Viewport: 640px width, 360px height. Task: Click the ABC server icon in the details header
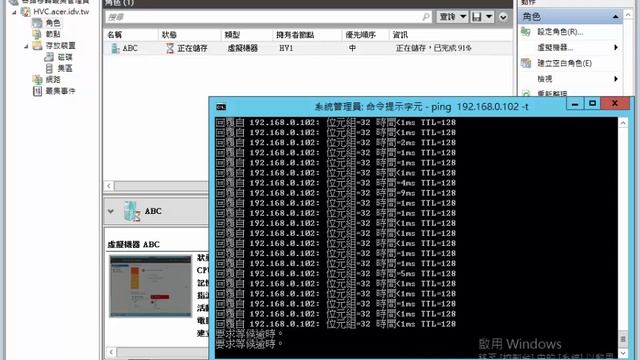click(x=131, y=211)
